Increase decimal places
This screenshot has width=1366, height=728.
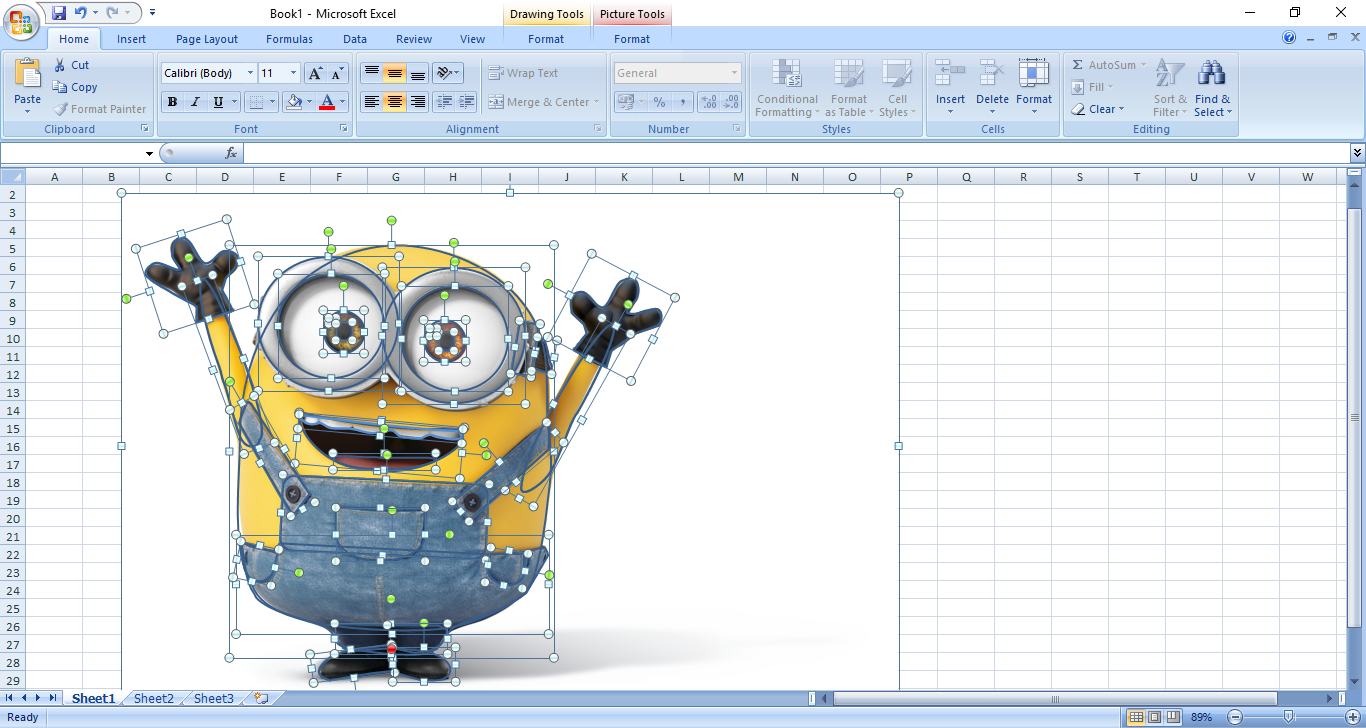(709, 102)
